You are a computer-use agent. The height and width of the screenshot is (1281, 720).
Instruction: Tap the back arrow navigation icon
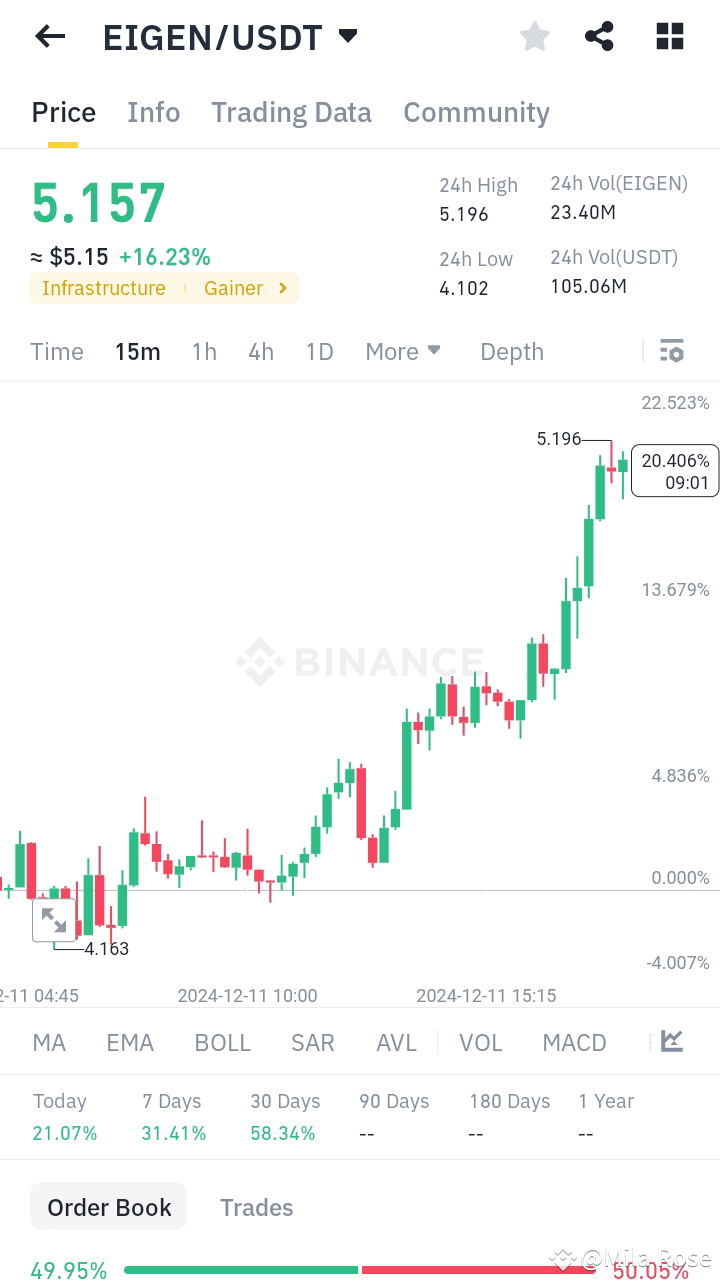49,36
